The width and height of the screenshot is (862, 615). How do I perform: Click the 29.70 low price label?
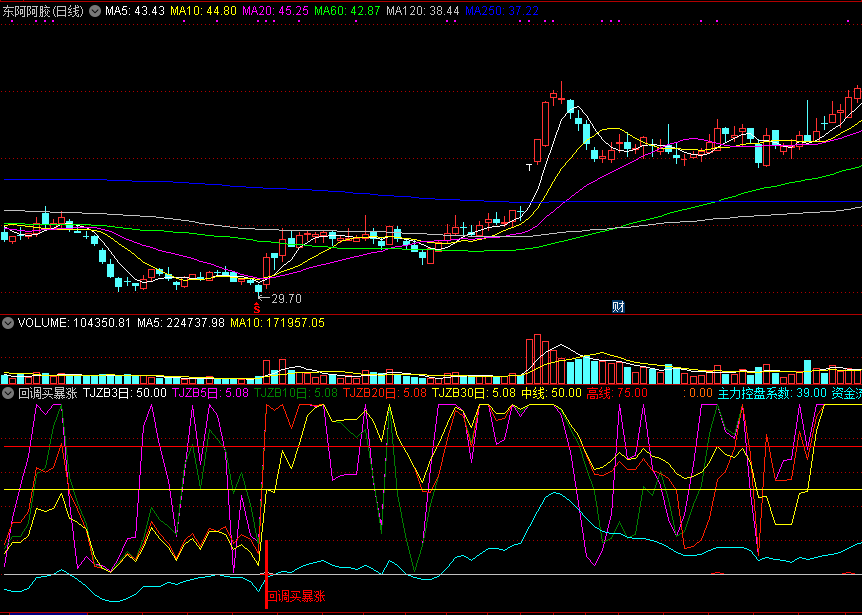(x=286, y=299)
